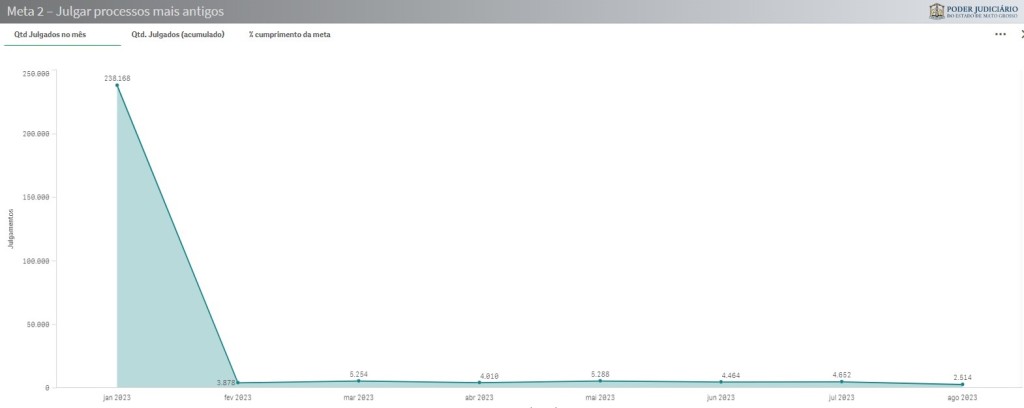
Task: Click the 'jan 2023' x-axis label
Action: tap(117, 397)
